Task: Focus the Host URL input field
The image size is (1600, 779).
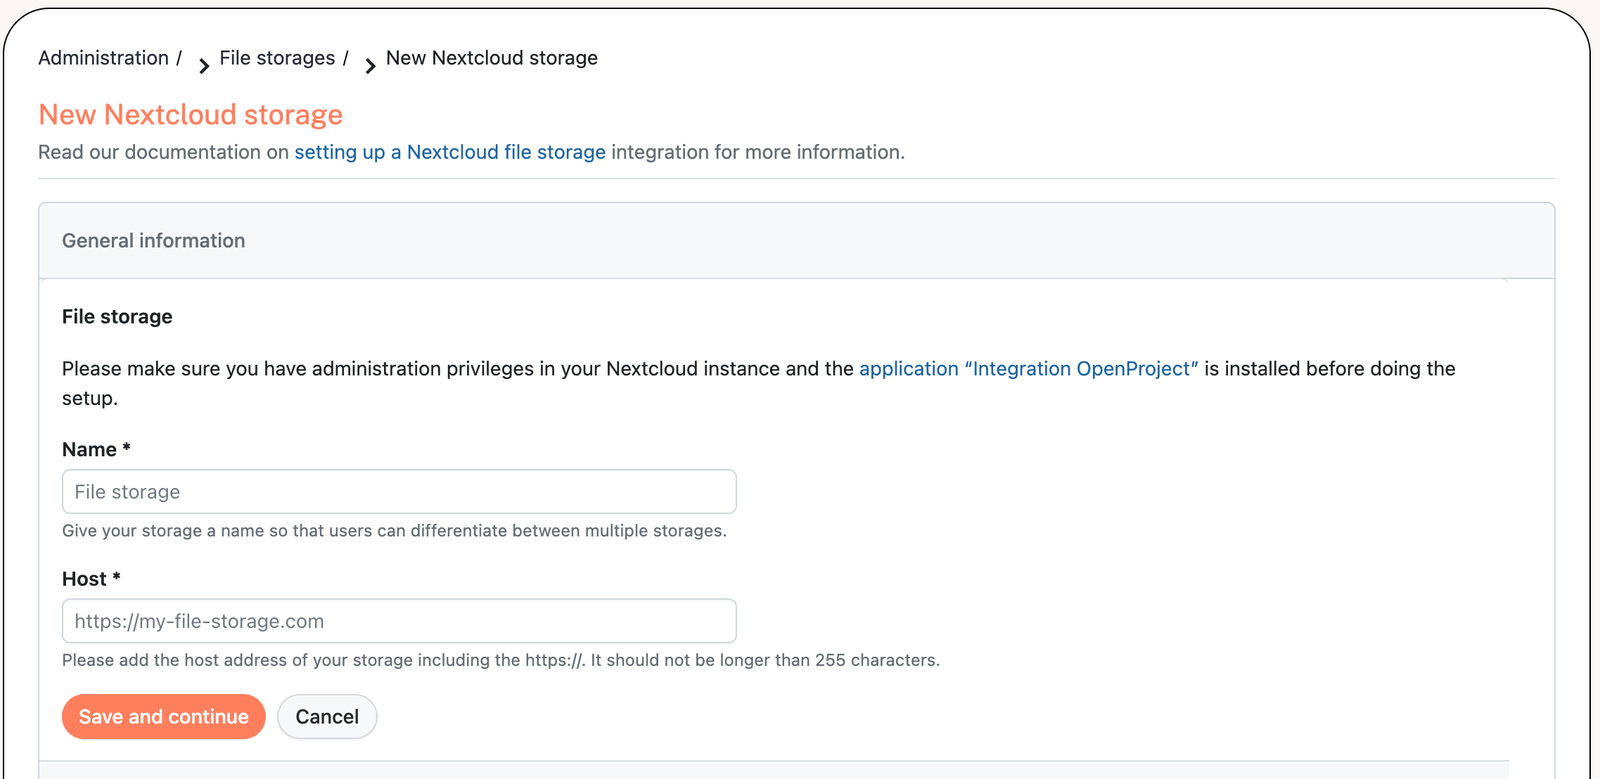Action: pyautogui.click(x=399, y=621)
